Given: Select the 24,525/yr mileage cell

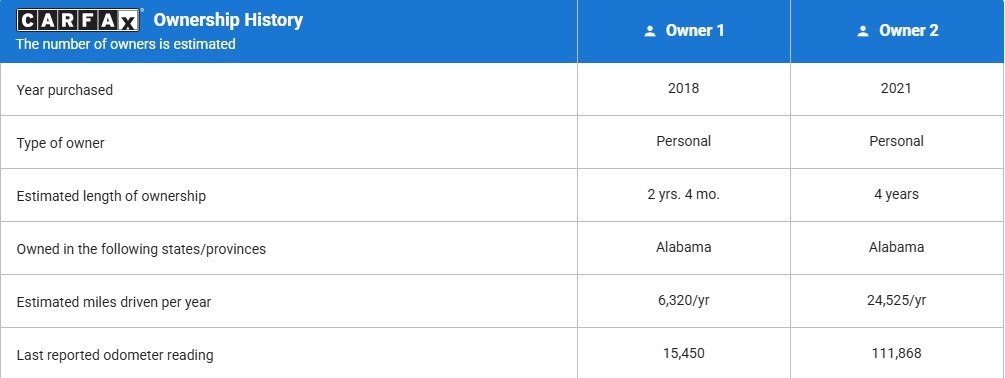Looking at the screenshot, I should pyautogui.click(x=897, y=300).
